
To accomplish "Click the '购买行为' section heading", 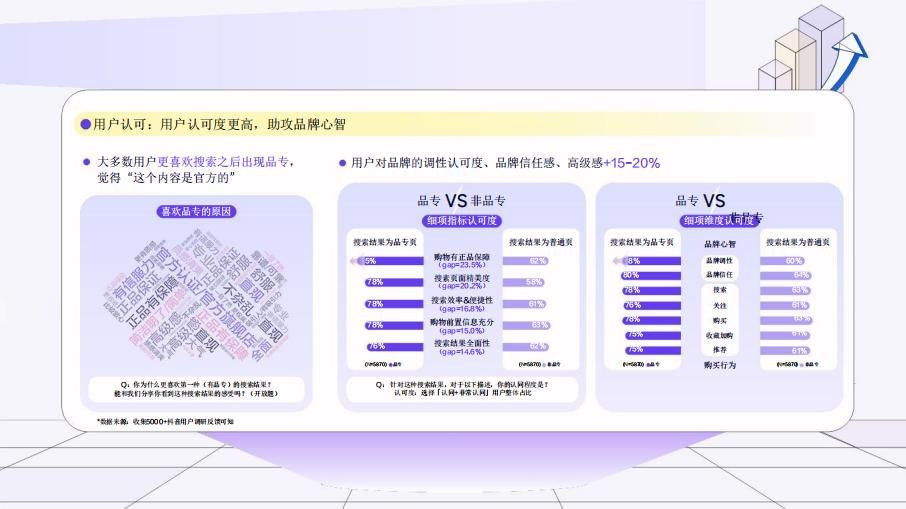I will pyautogui.click(x=720, y=365).
